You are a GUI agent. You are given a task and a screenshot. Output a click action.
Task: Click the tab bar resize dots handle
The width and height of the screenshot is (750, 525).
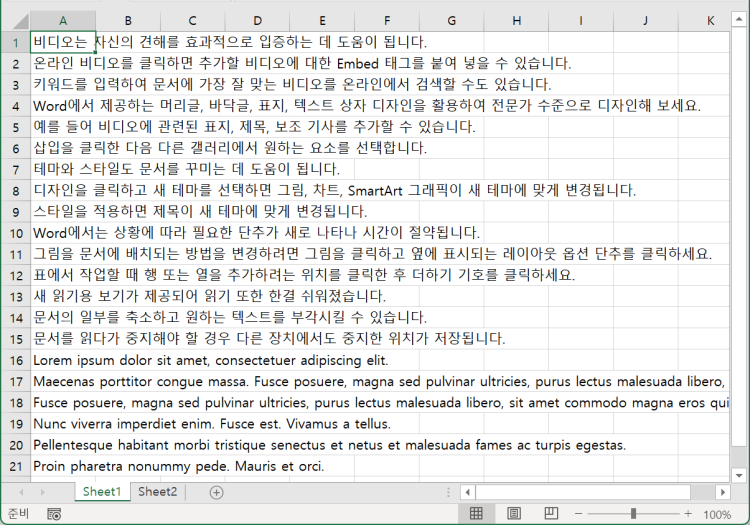(x=448, y=492)
